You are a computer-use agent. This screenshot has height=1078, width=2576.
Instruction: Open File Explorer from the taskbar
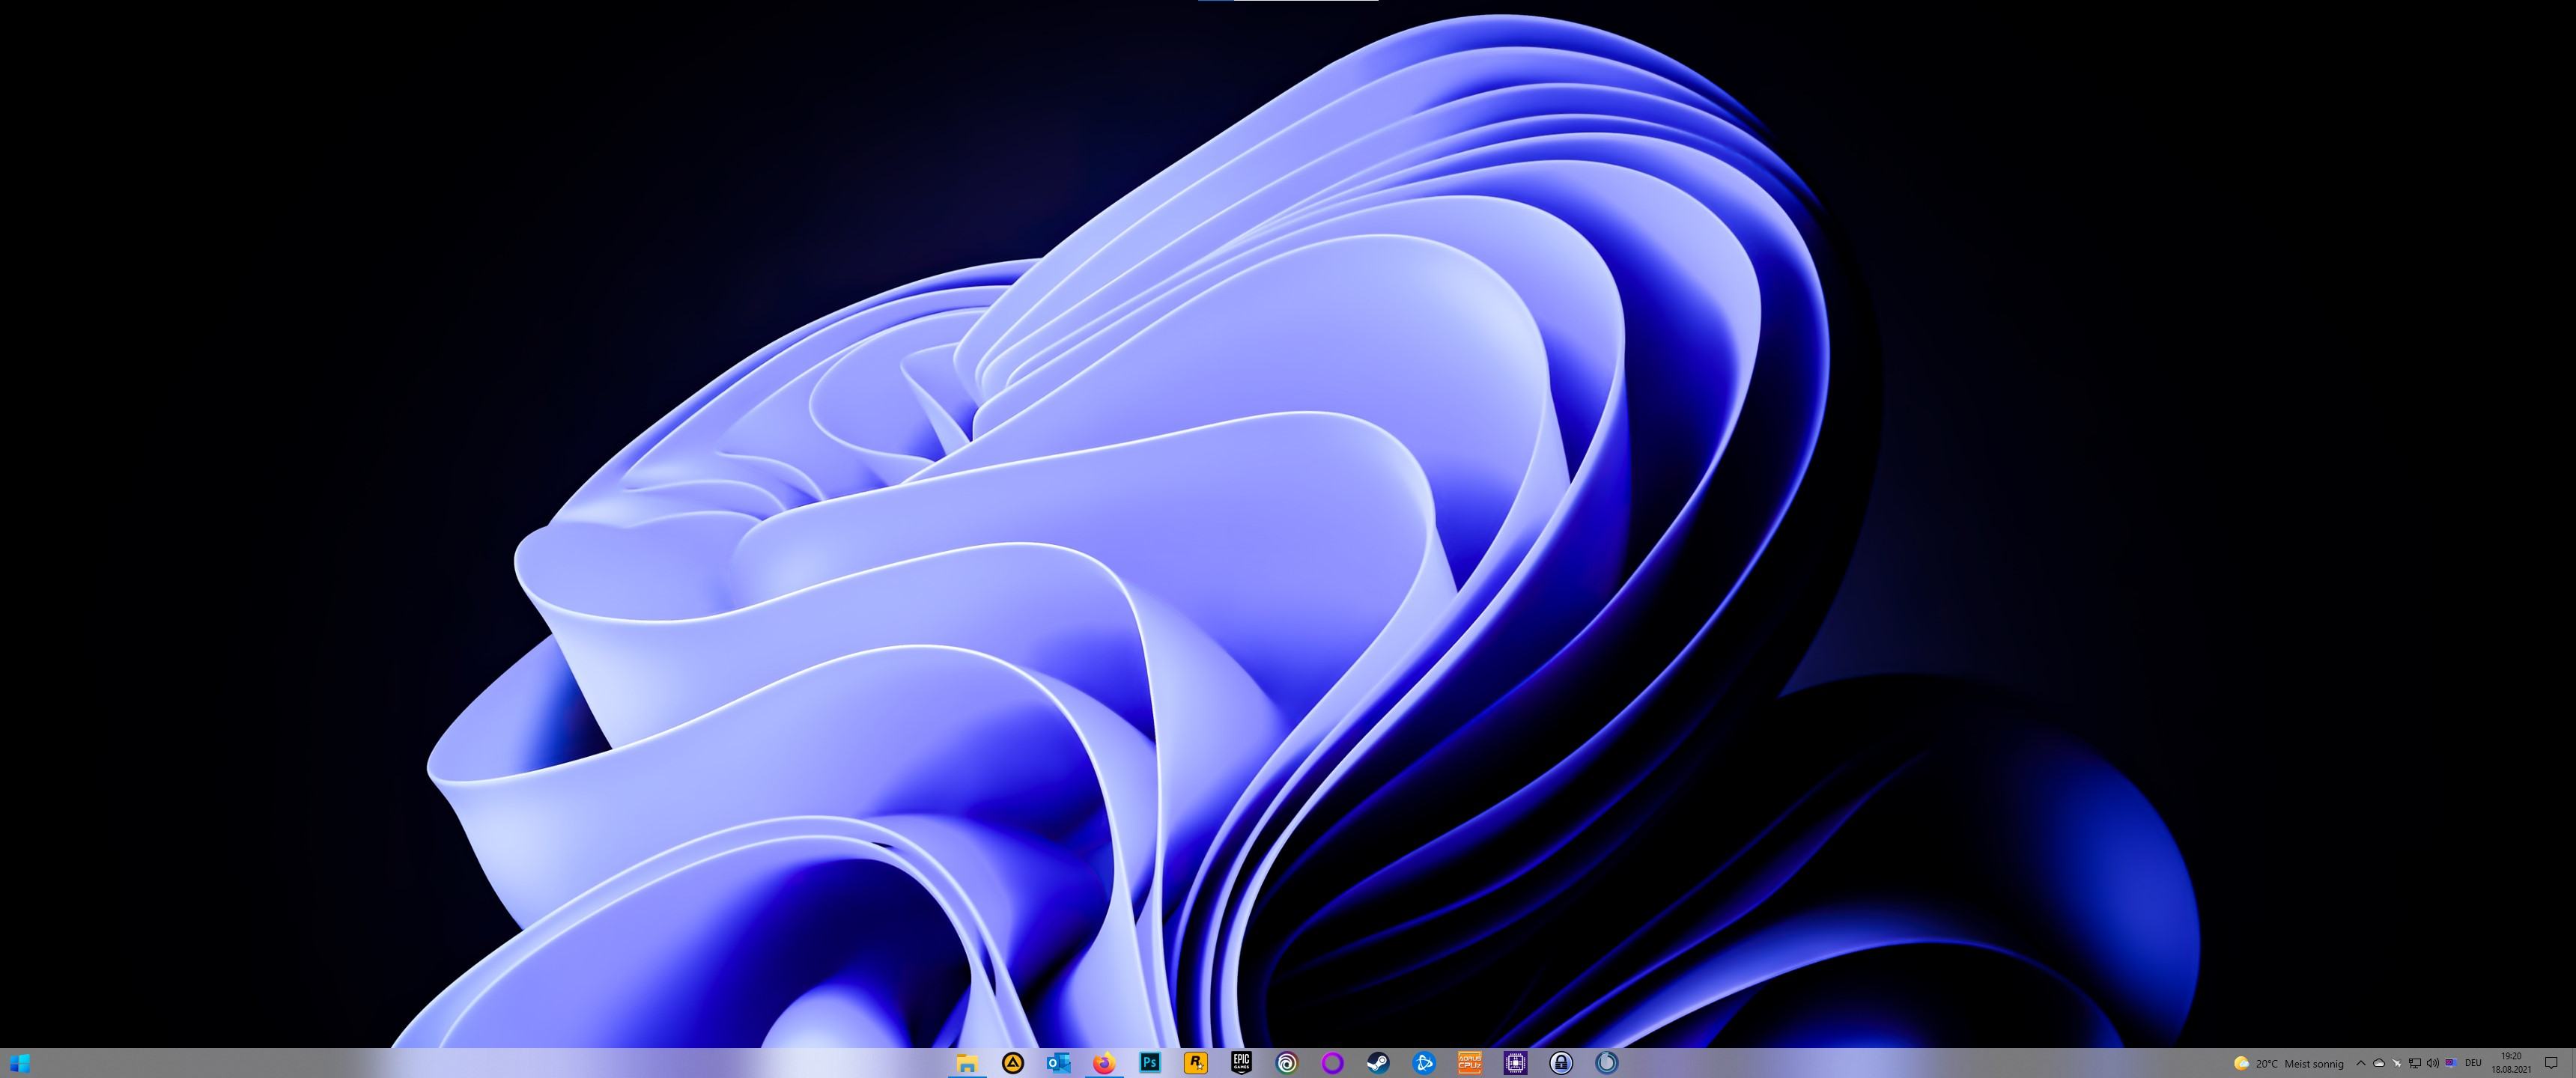click(x=967, y=1063)
